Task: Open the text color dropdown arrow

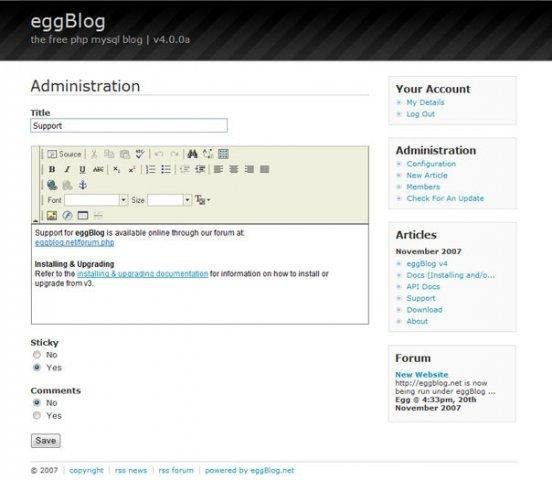Action: (x=209, y=200)
